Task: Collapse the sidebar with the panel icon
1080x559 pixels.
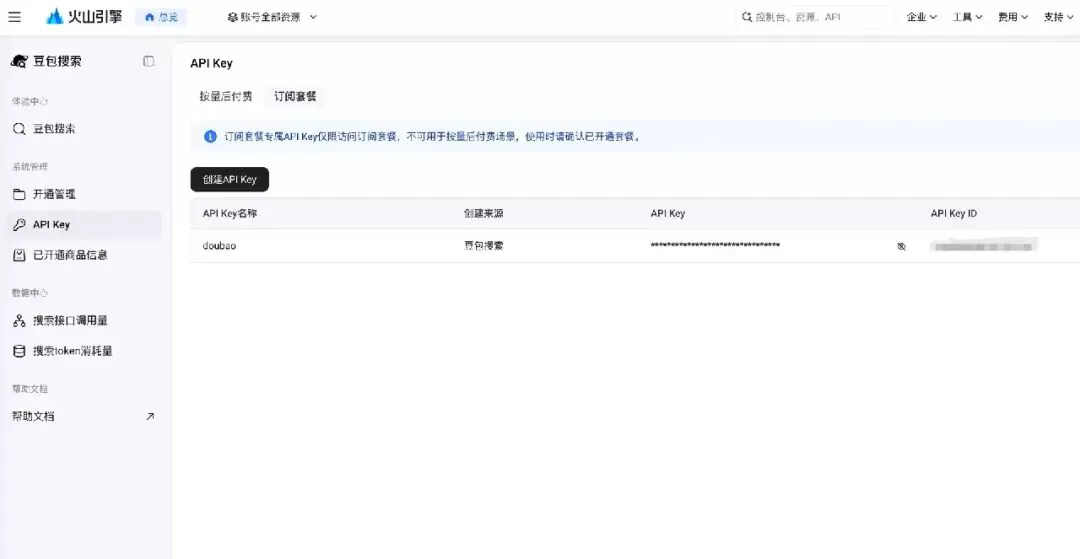Action: [x=149, y=61]
